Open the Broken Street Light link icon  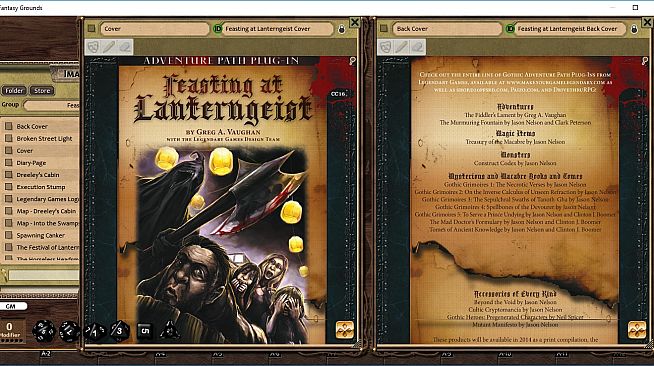[8, 138]
